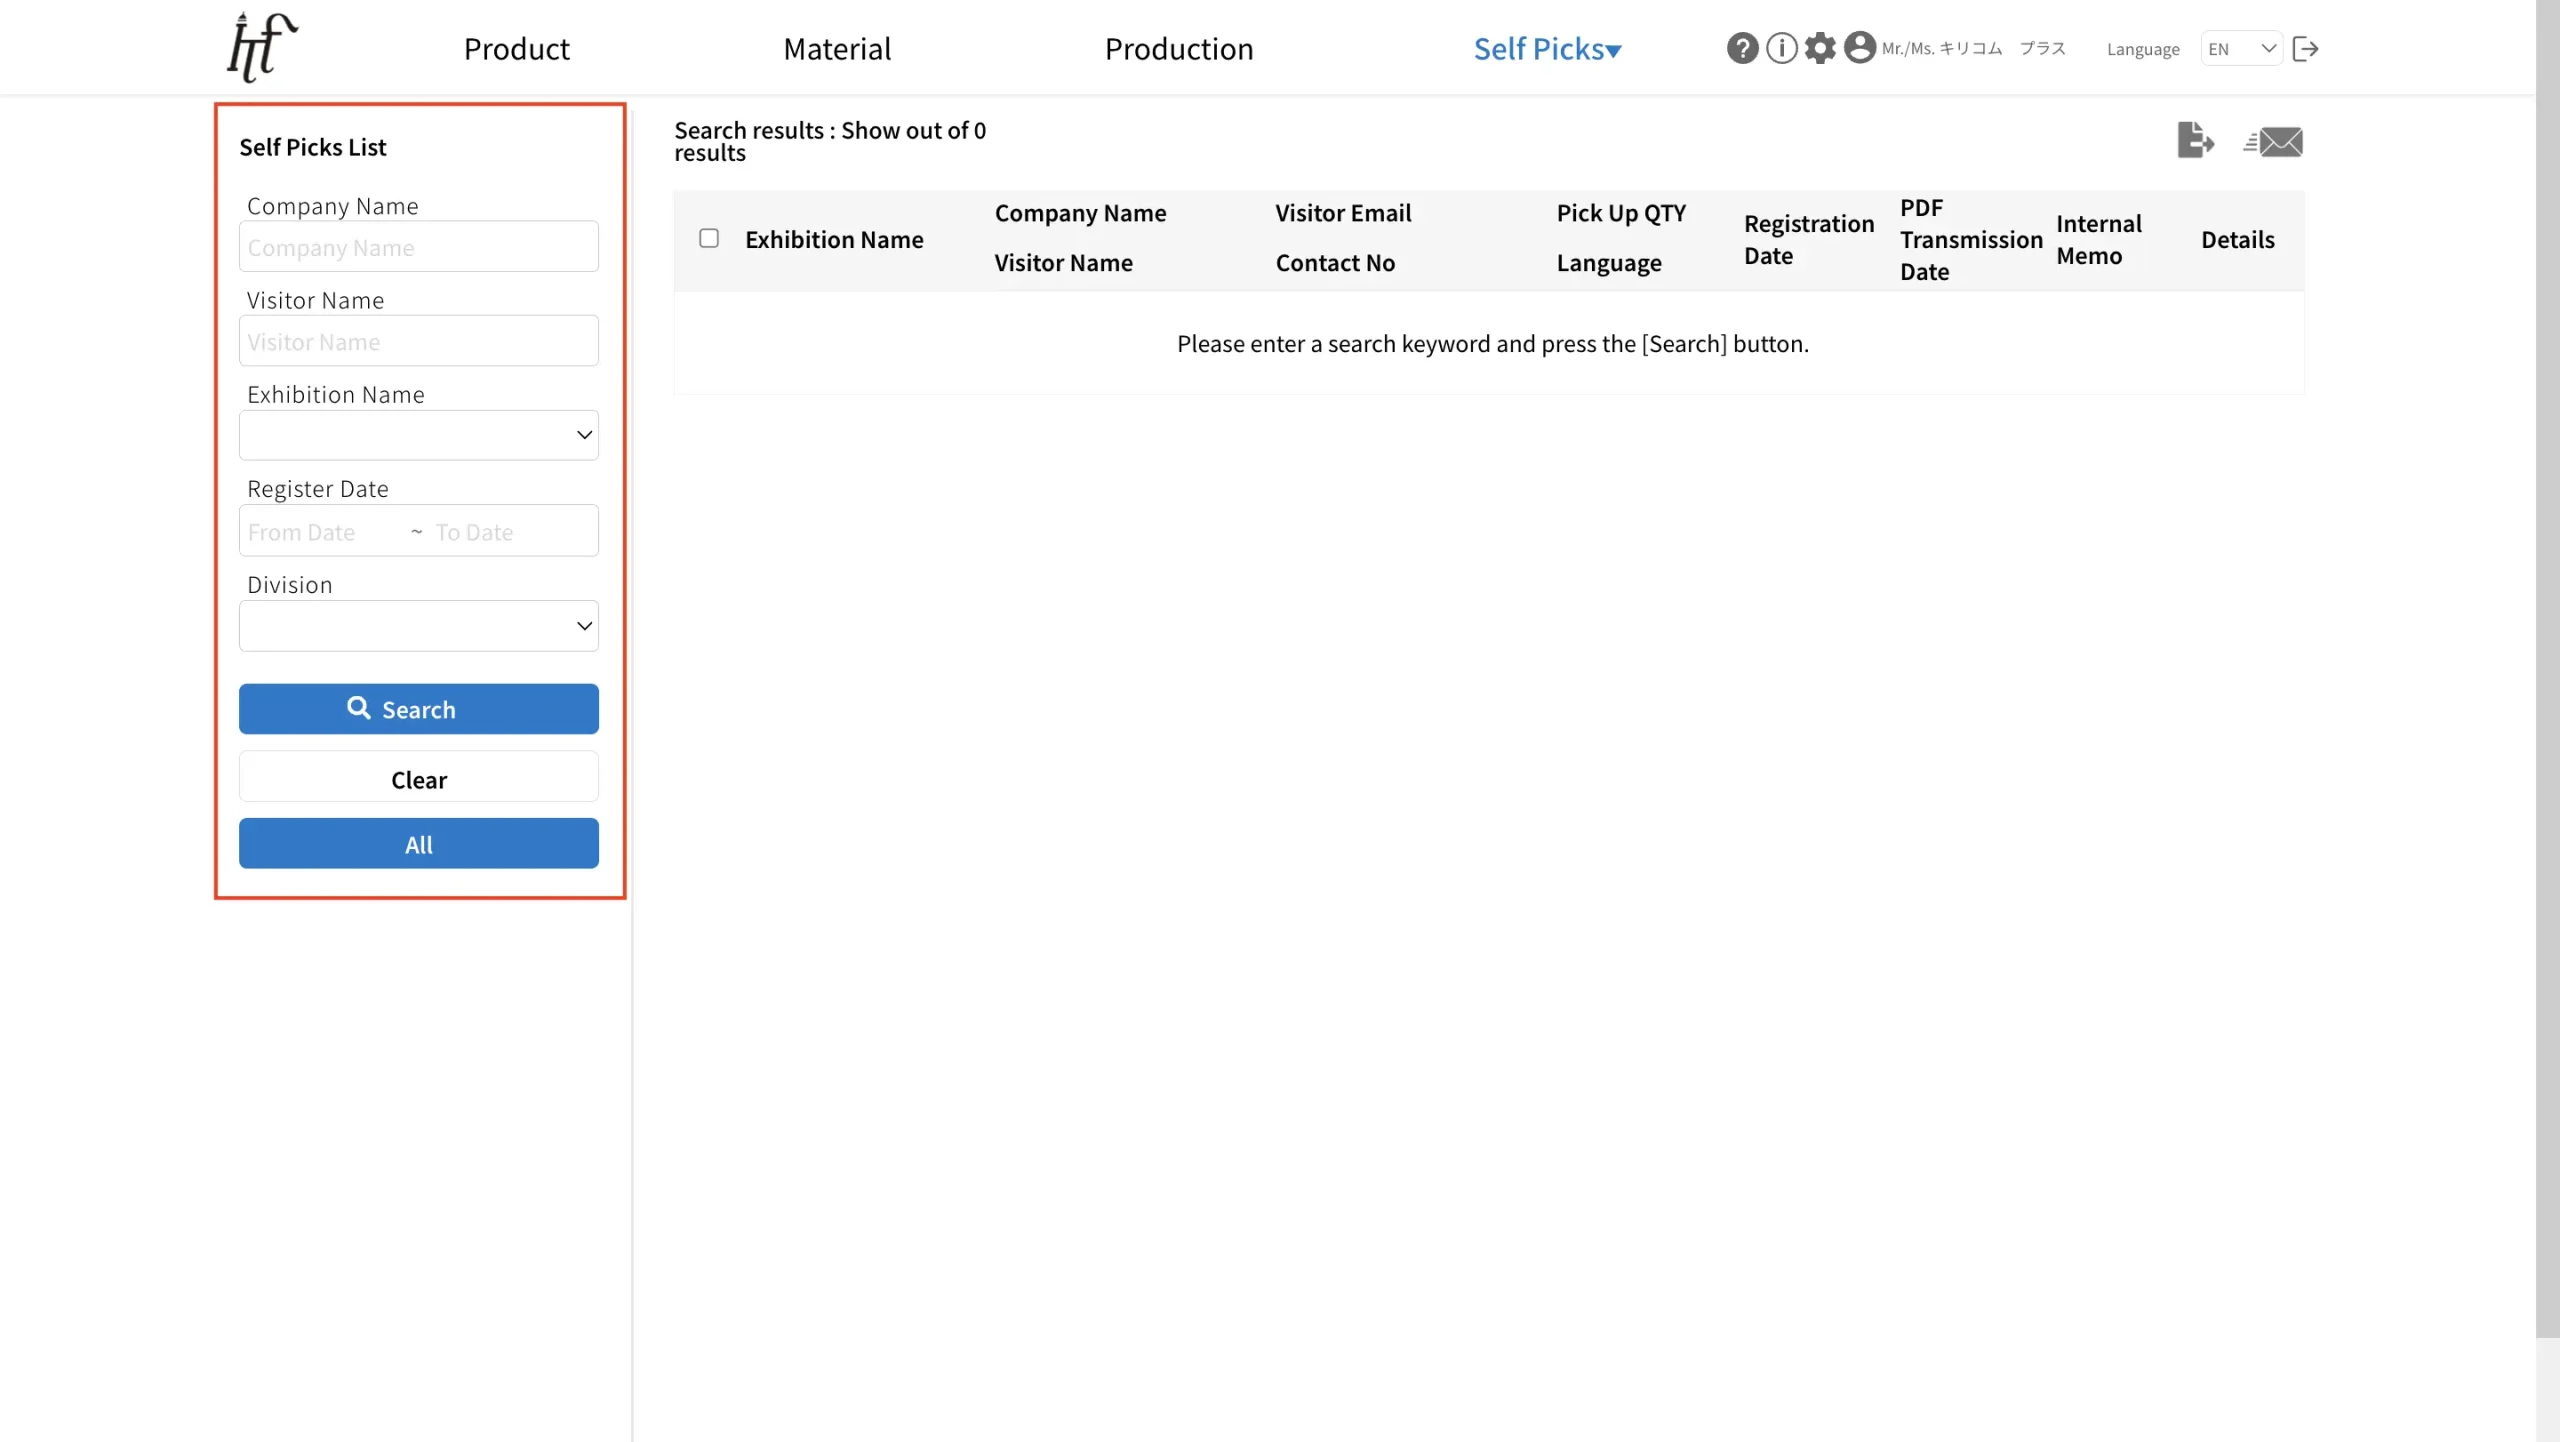Click the htf logo
Image resolution: width=2560 pixels, height=1442 pixels.
(x=262, y=47)
